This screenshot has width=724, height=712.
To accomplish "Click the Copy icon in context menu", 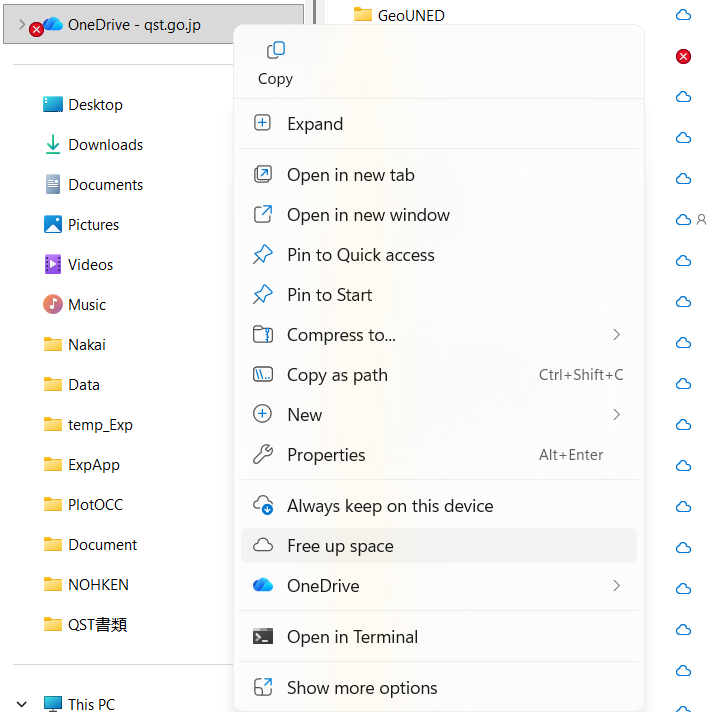I will [276, 50].
